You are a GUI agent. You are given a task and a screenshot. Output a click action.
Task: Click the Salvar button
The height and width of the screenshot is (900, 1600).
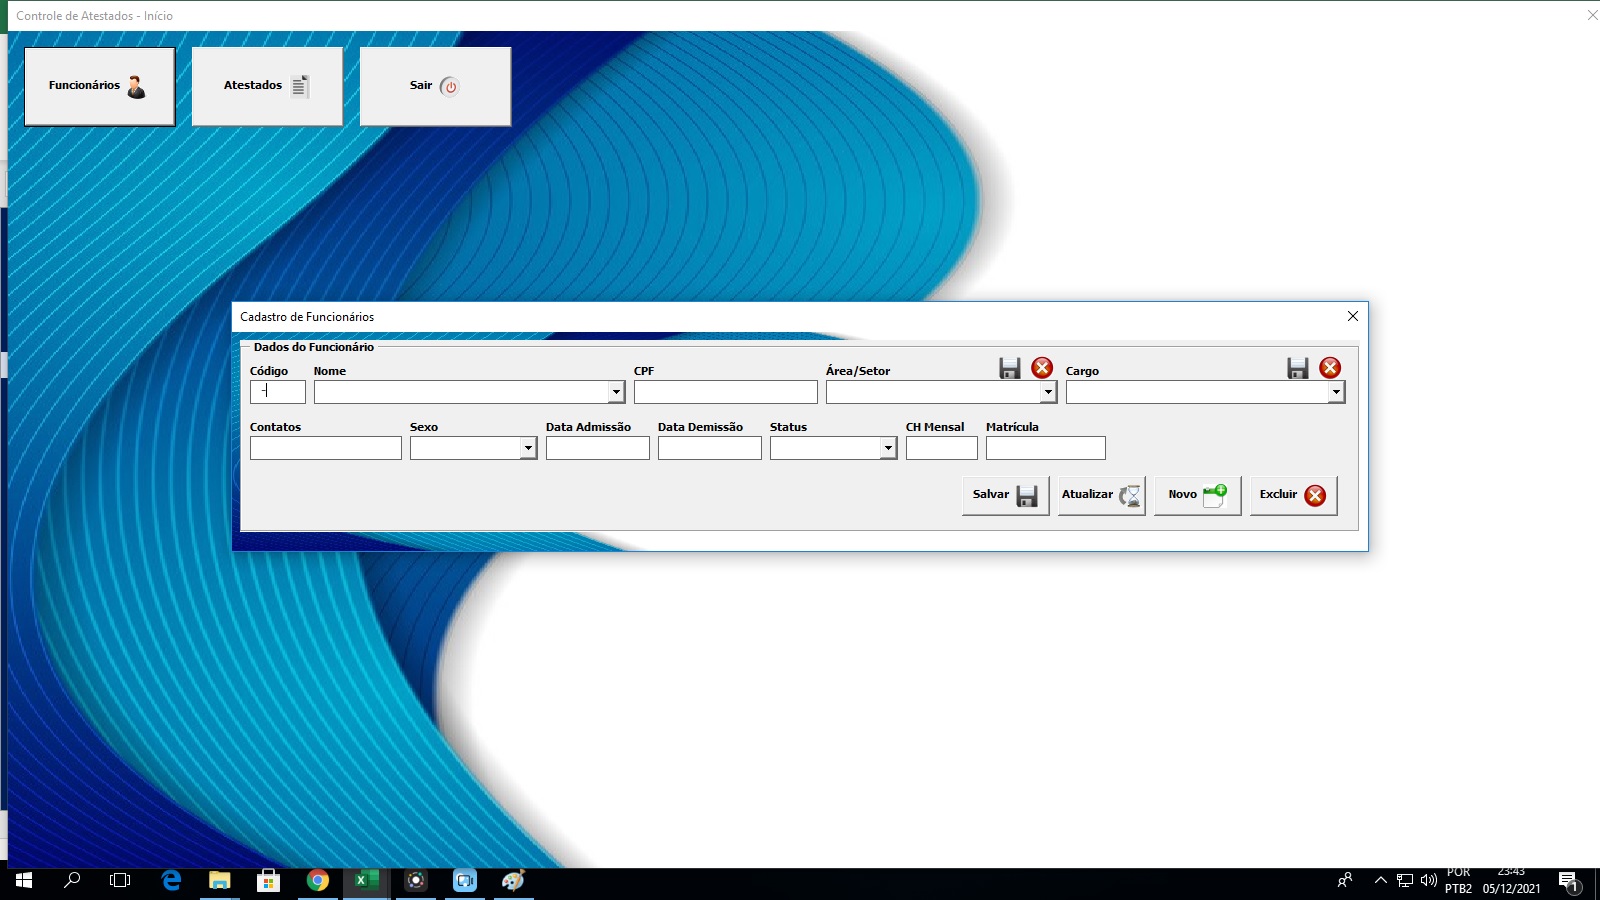pos(1005,495)
